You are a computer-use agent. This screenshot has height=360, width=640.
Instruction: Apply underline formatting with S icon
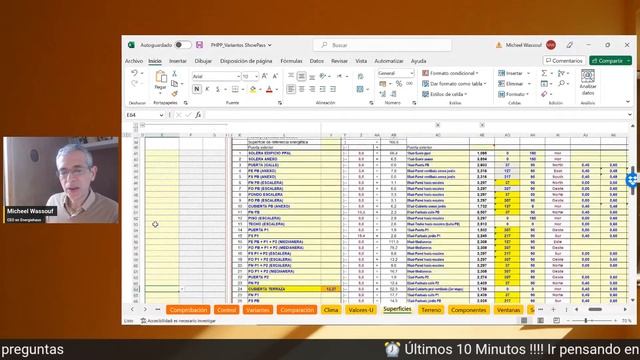(218, 89)
